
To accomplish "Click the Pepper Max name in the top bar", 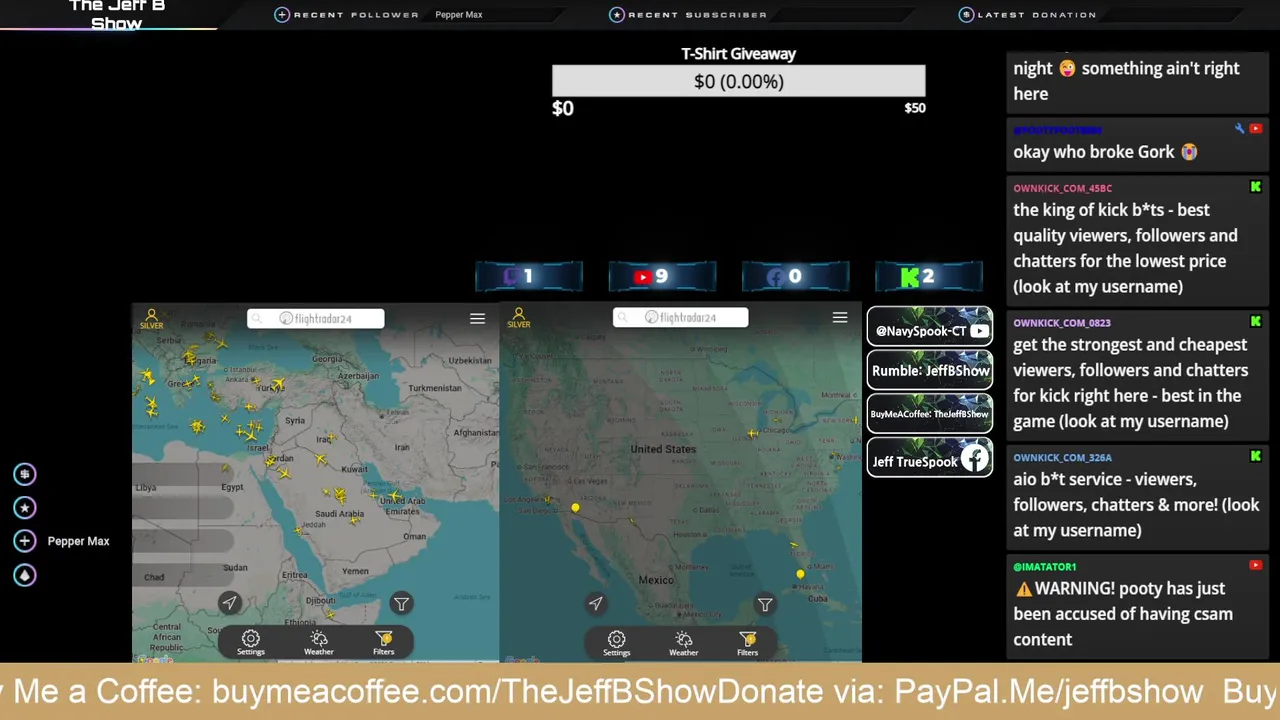I will [x=459, y=15].
